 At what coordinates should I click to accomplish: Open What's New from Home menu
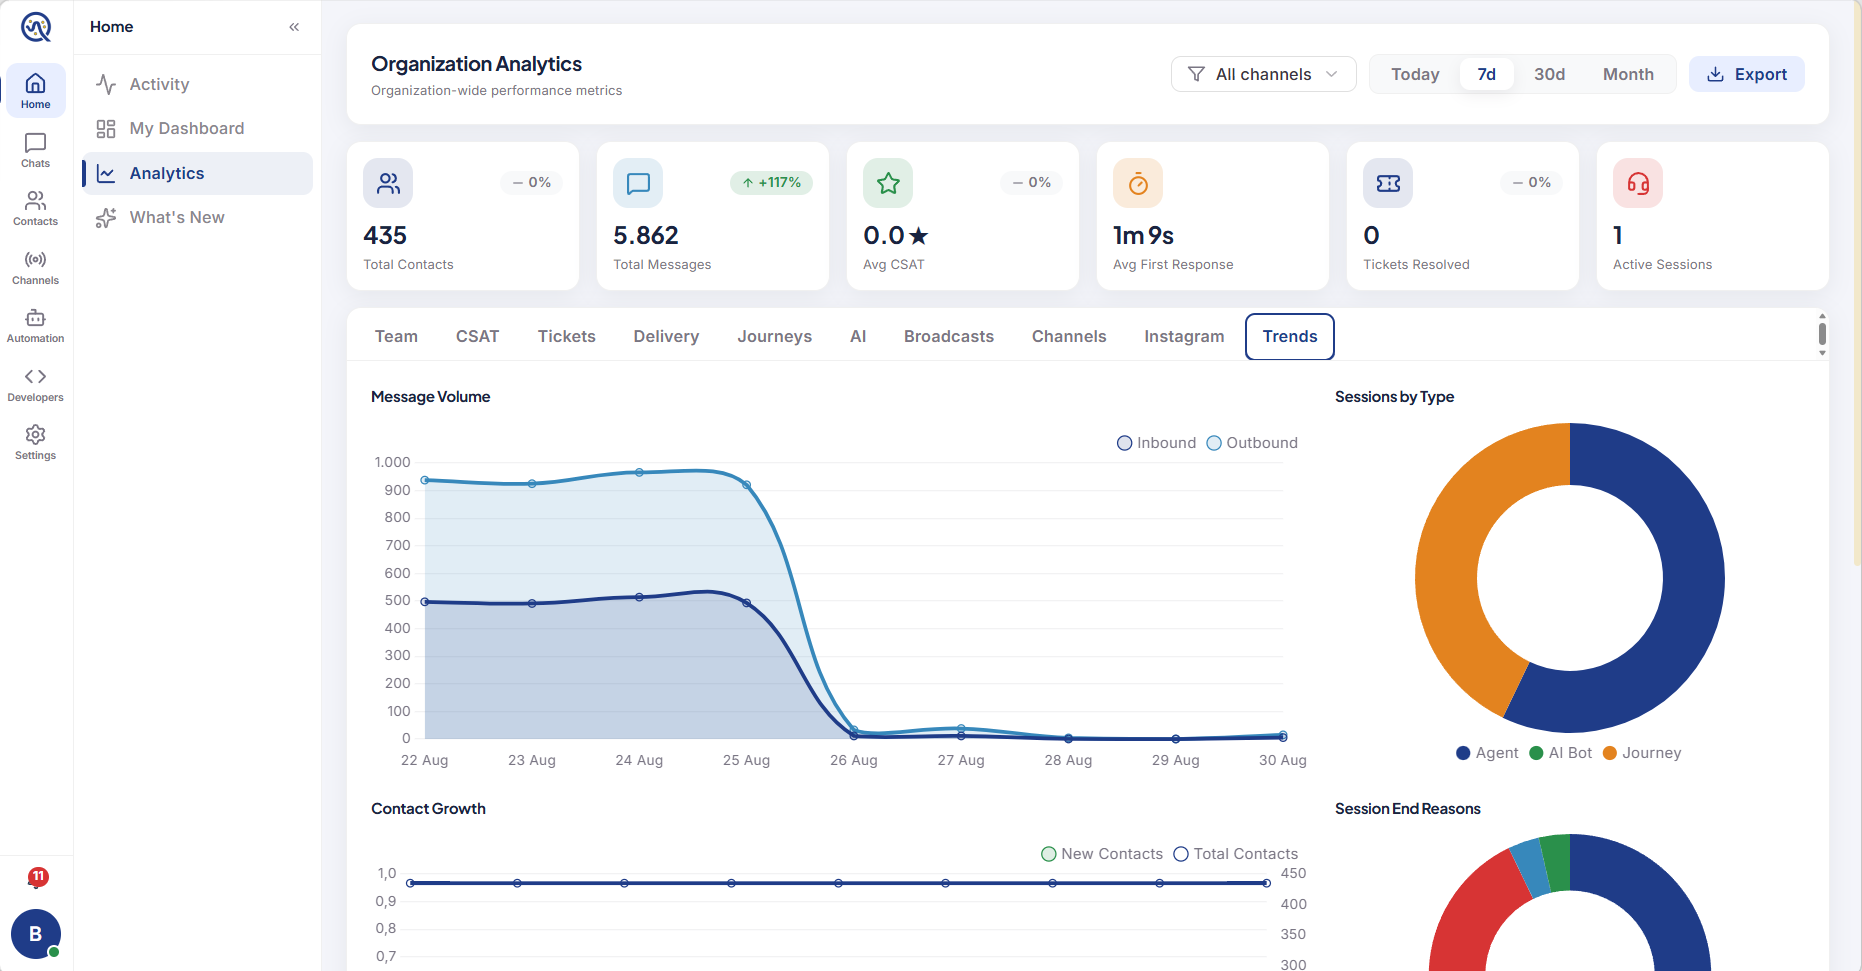click(198, 217)
